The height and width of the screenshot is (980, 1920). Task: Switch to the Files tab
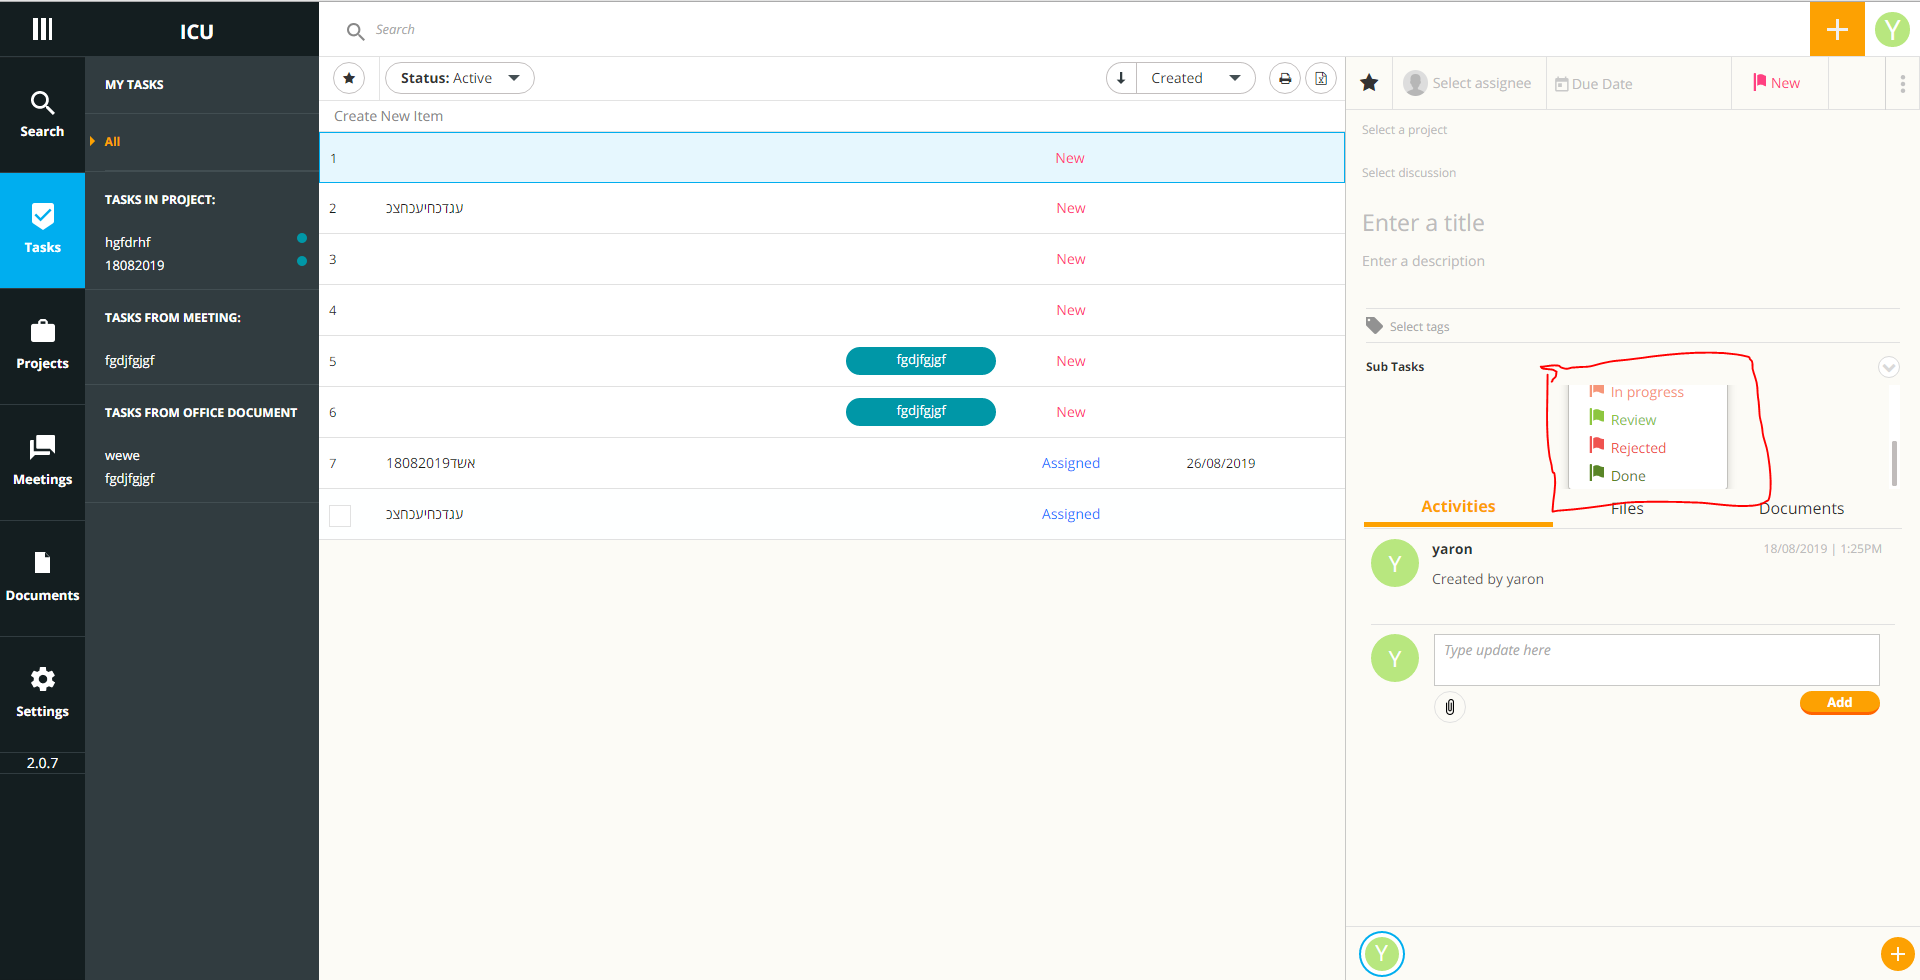tap(1626, 508)
